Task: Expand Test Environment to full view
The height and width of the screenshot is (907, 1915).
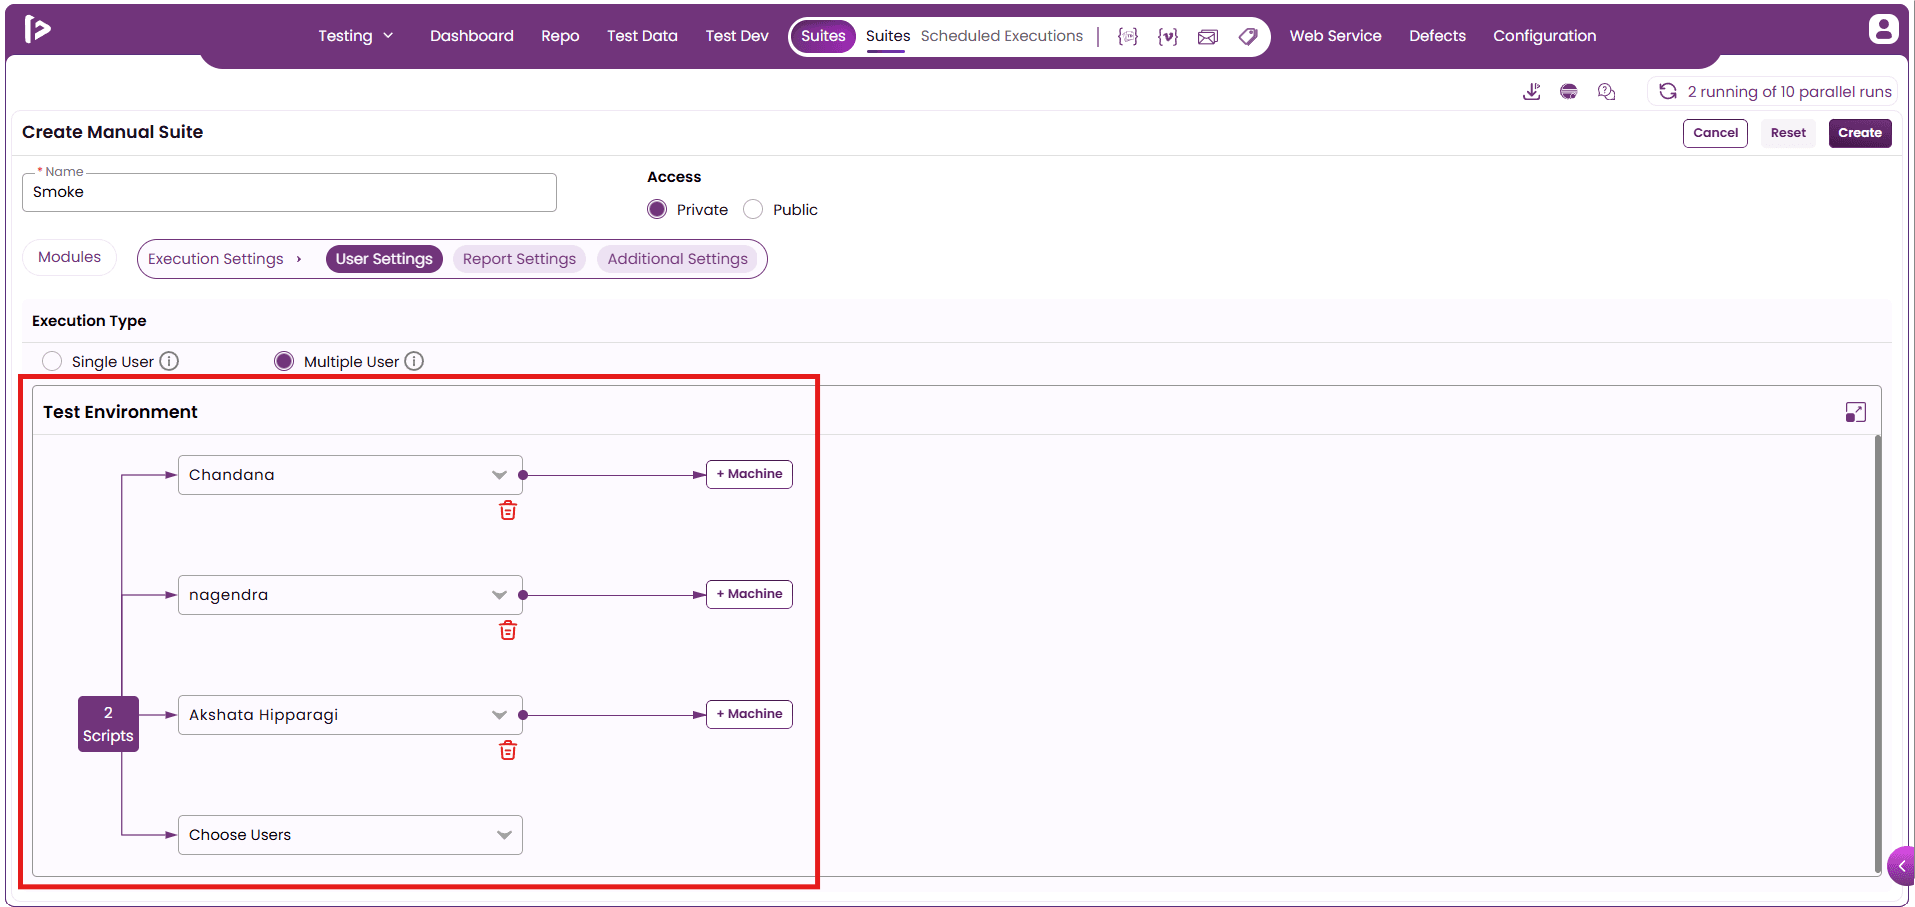Action: (x=1855, y=412)
